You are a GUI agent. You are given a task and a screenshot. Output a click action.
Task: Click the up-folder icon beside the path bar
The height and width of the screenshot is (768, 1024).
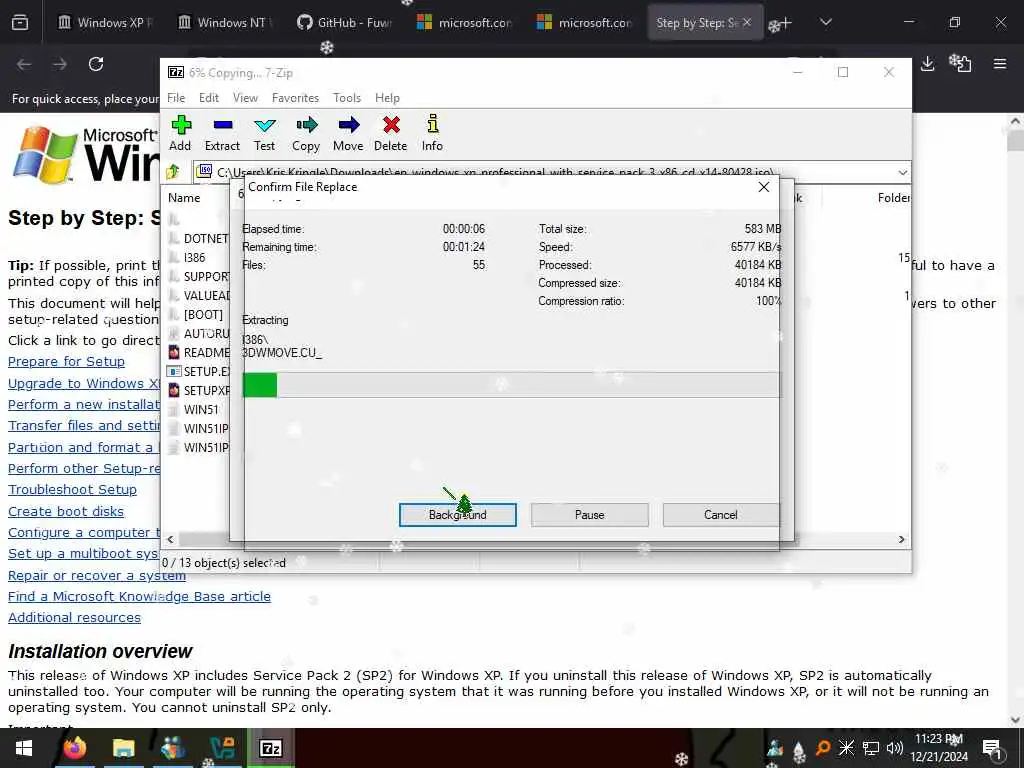pyautogui.click(x=173, y=172)
